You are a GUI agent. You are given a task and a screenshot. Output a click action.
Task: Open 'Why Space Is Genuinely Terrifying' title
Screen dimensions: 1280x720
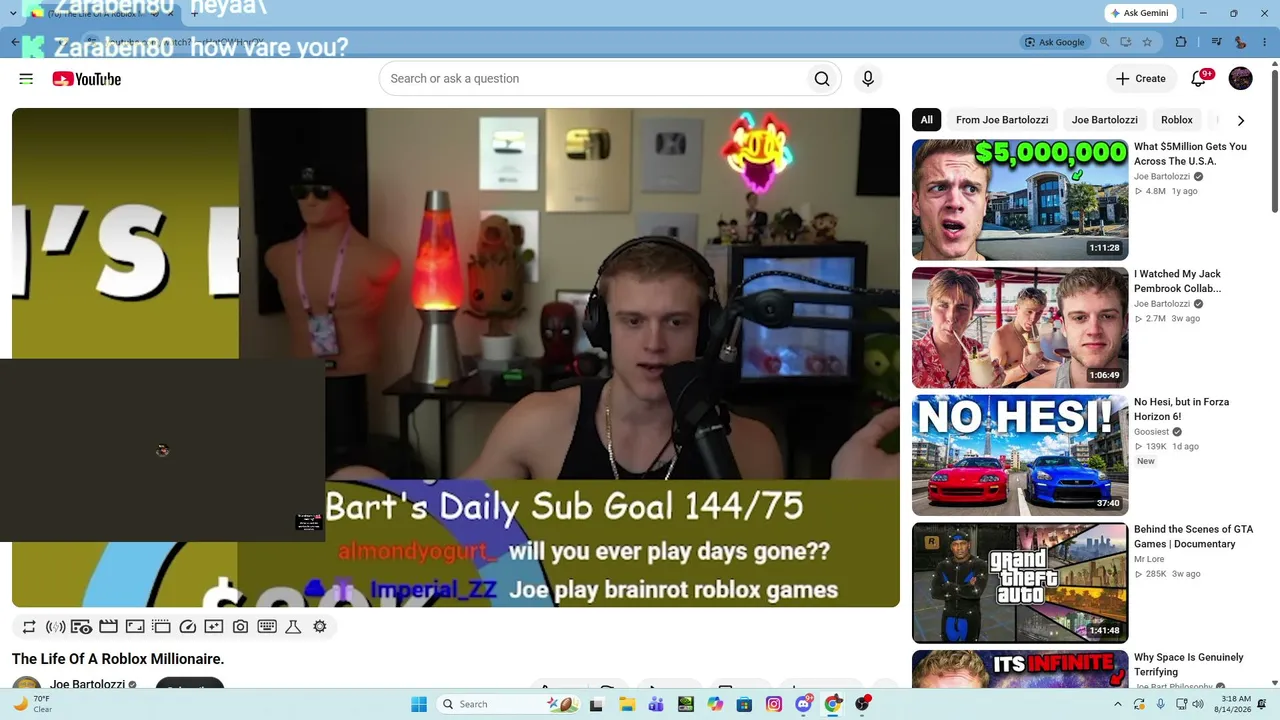point(1189,665)
